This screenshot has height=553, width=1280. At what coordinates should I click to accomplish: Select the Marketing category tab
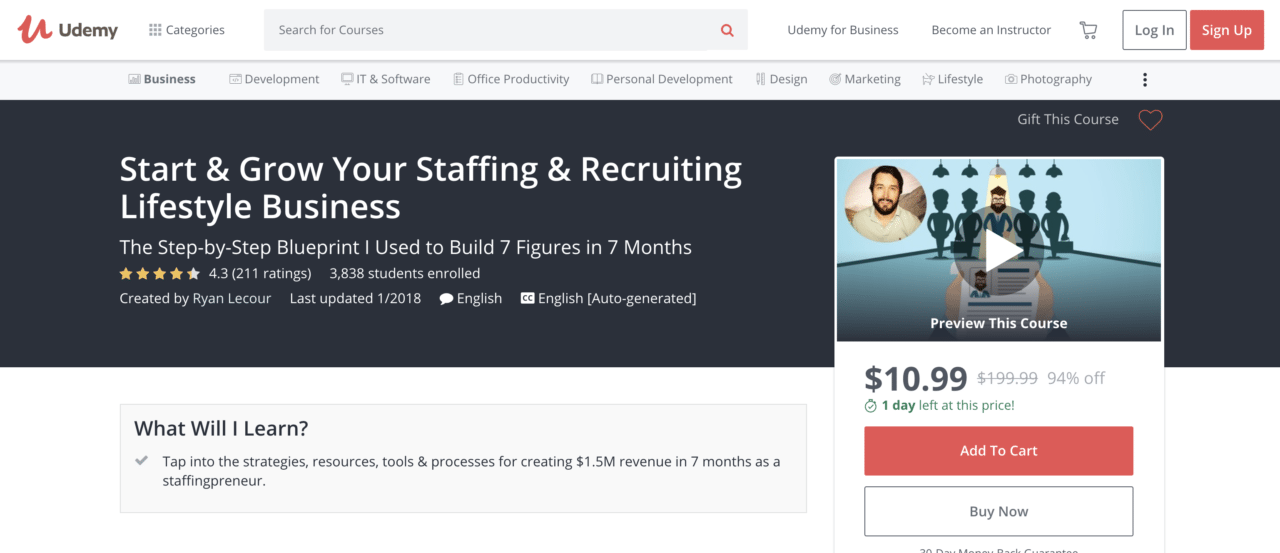pos(864,79)
